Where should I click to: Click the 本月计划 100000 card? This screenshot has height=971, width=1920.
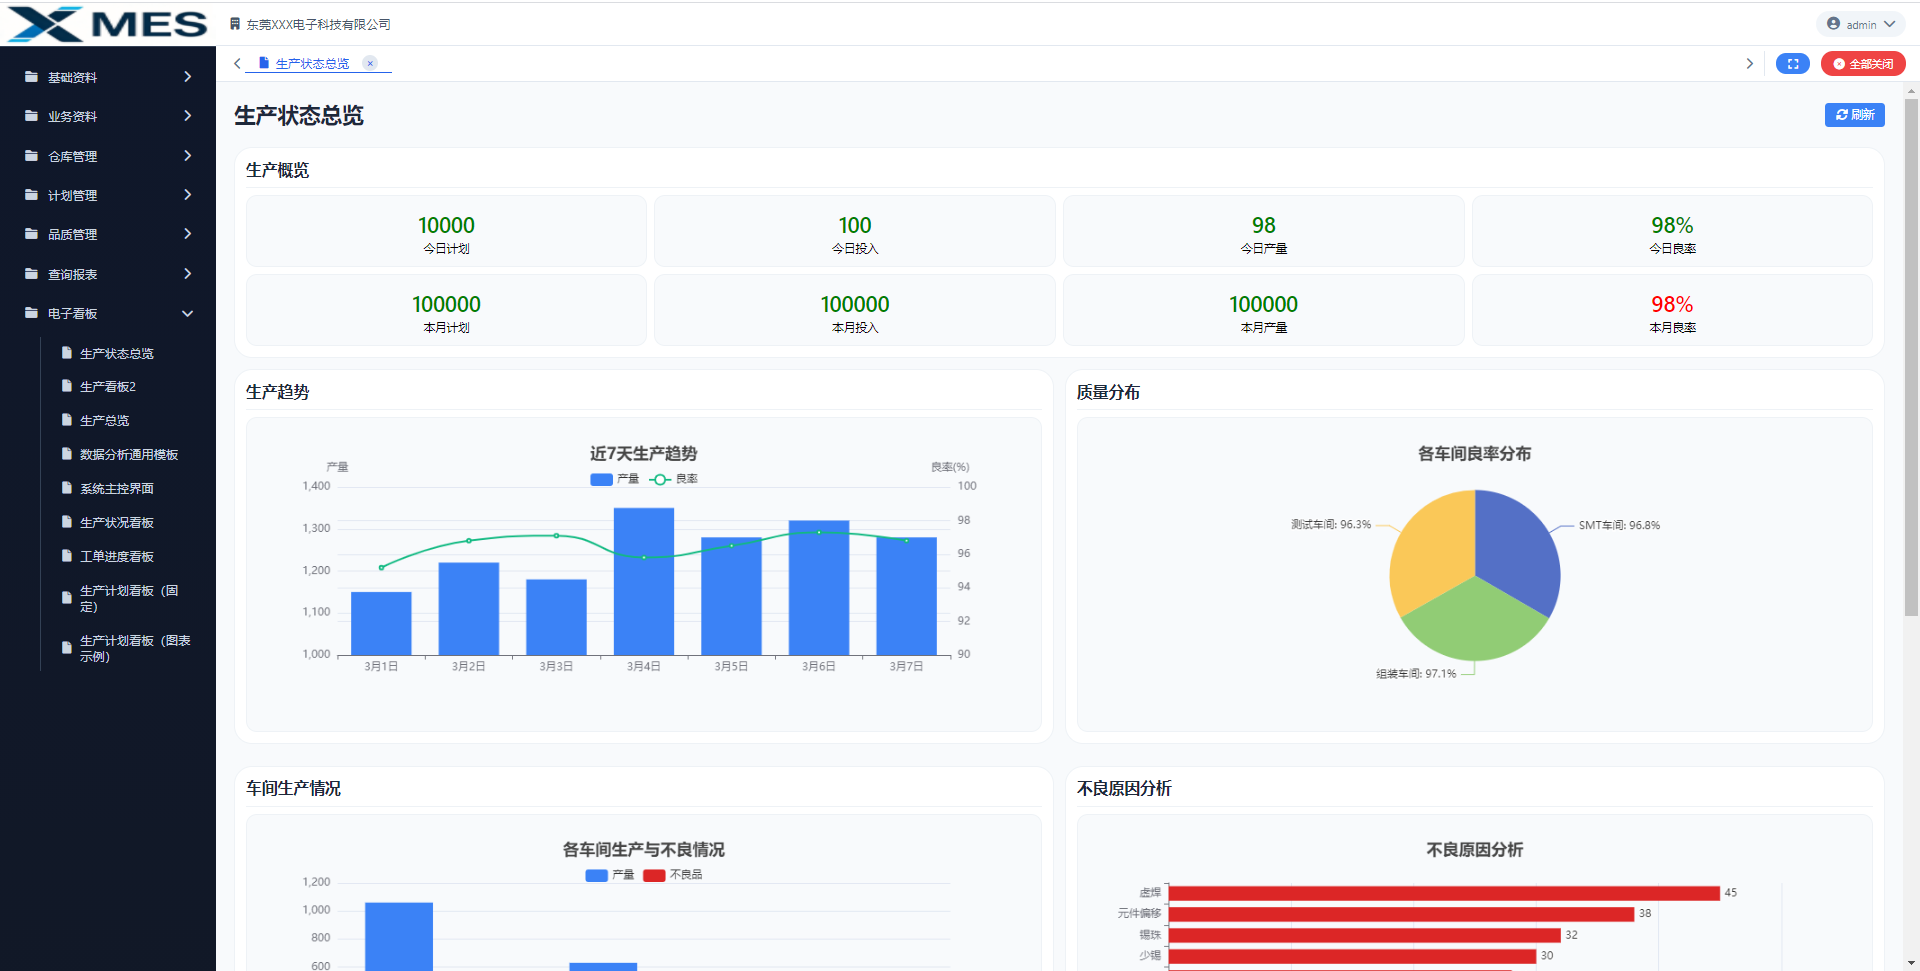pos(447,311)
